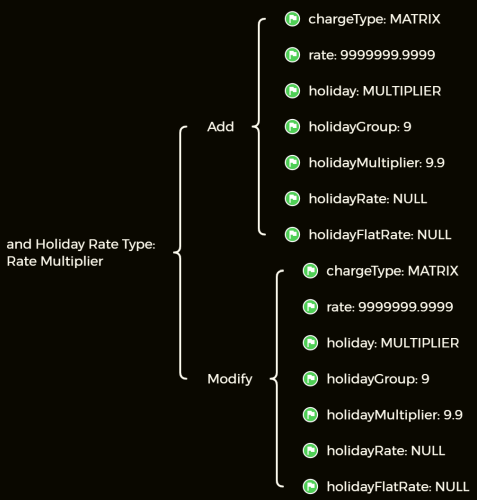
Task: Collapse the Add branch brace
Action: tap(259, 127)
